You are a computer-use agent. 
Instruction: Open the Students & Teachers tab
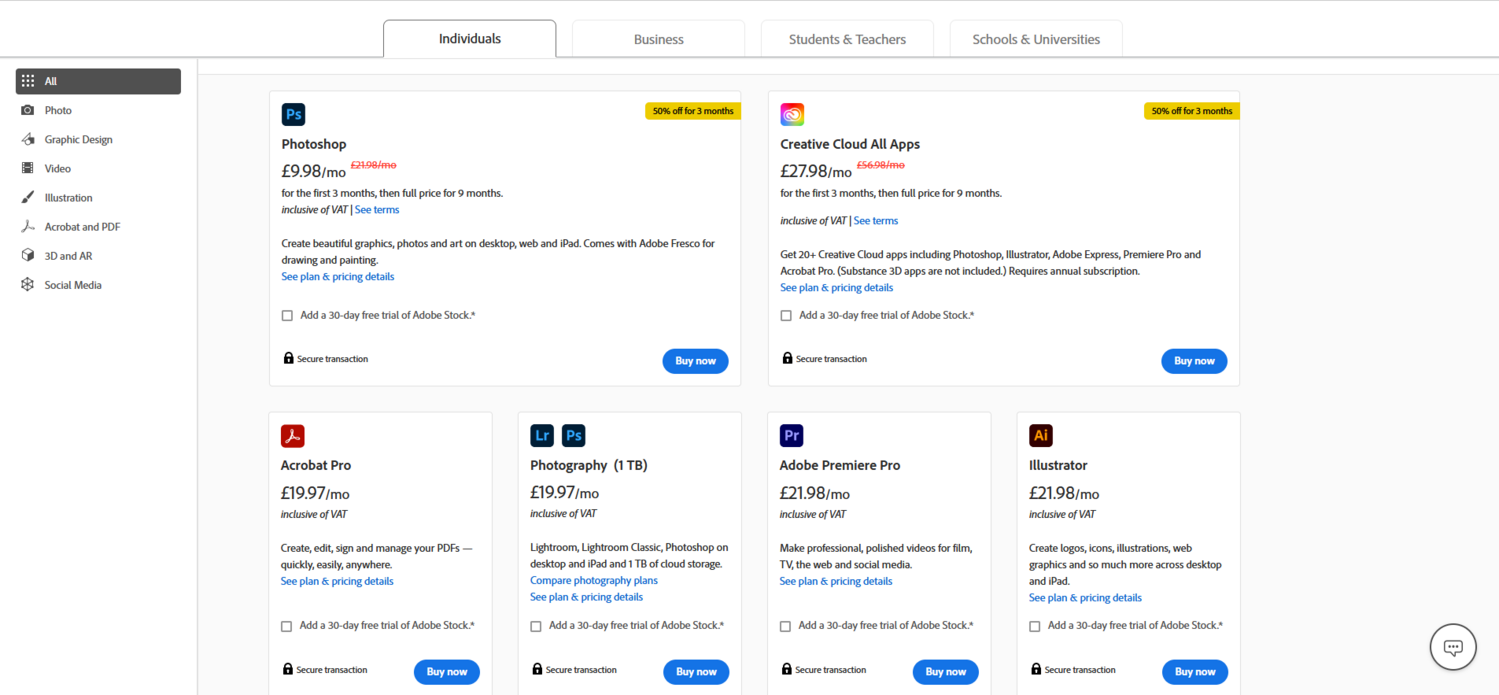[847, 39]
